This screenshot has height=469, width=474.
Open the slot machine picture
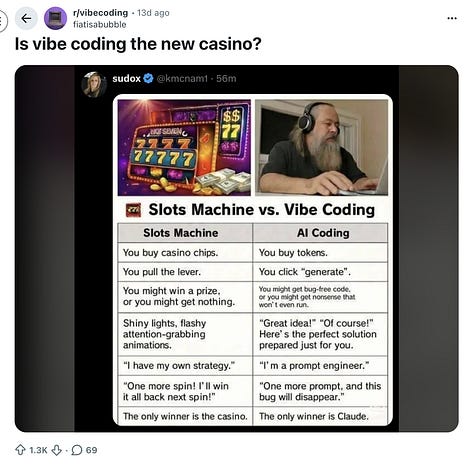tap(184, 147)
